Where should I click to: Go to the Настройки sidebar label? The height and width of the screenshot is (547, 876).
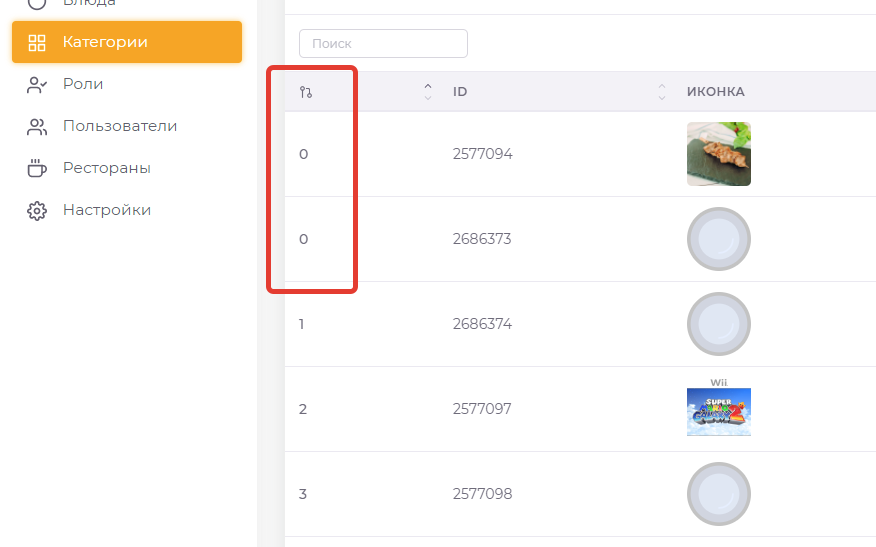coord(107,210)
